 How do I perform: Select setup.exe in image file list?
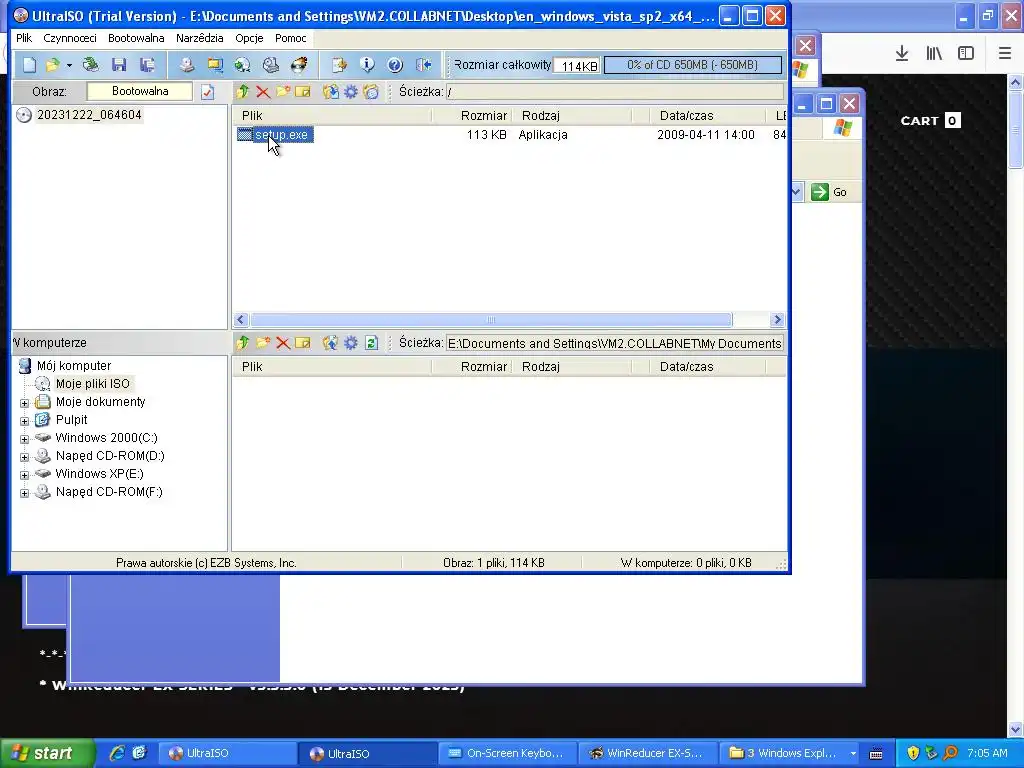click(281, 135)
